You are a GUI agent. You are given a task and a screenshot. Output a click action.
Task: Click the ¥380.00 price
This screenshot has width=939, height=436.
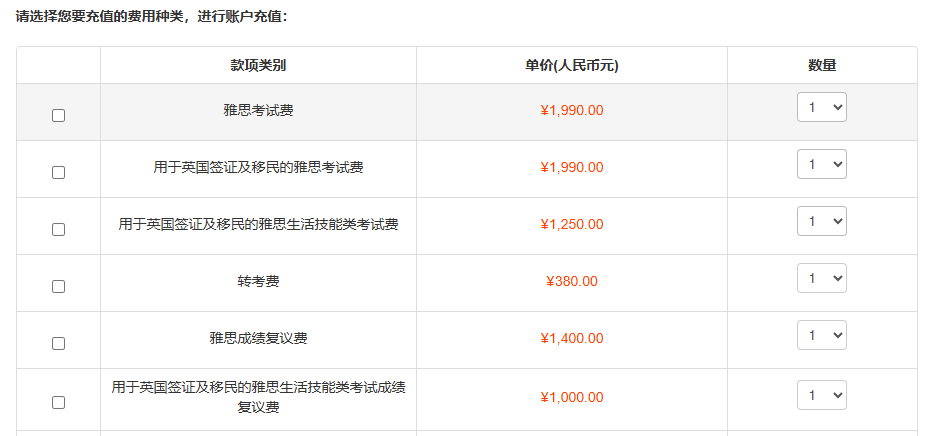coord(572,281)
